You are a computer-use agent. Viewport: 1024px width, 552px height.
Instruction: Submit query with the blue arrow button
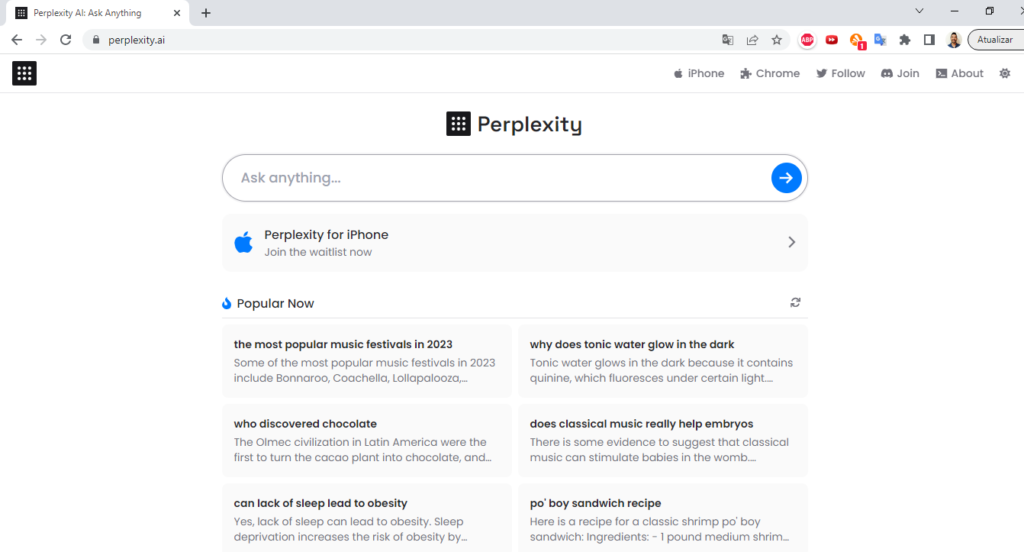point(786,178)
